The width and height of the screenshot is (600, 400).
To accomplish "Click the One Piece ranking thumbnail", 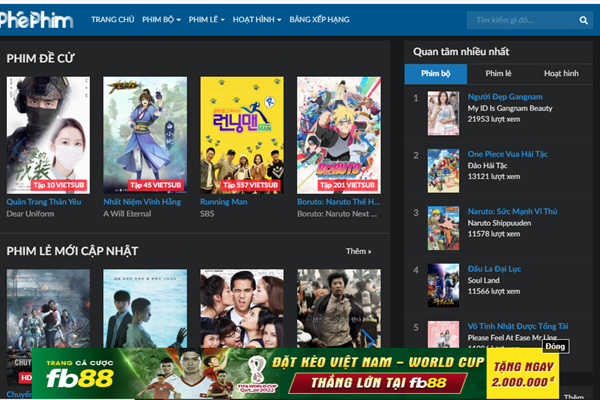I will pyautogui.click(x=443, y=171).
